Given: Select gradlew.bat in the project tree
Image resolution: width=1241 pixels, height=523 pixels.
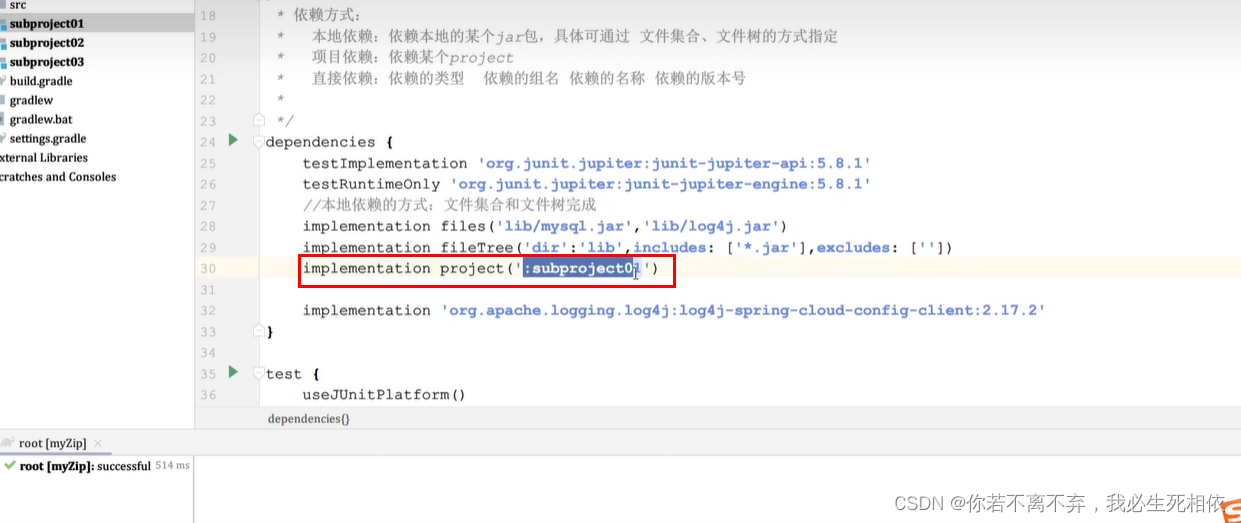Looking at the screenshot, I should (41, 119).
